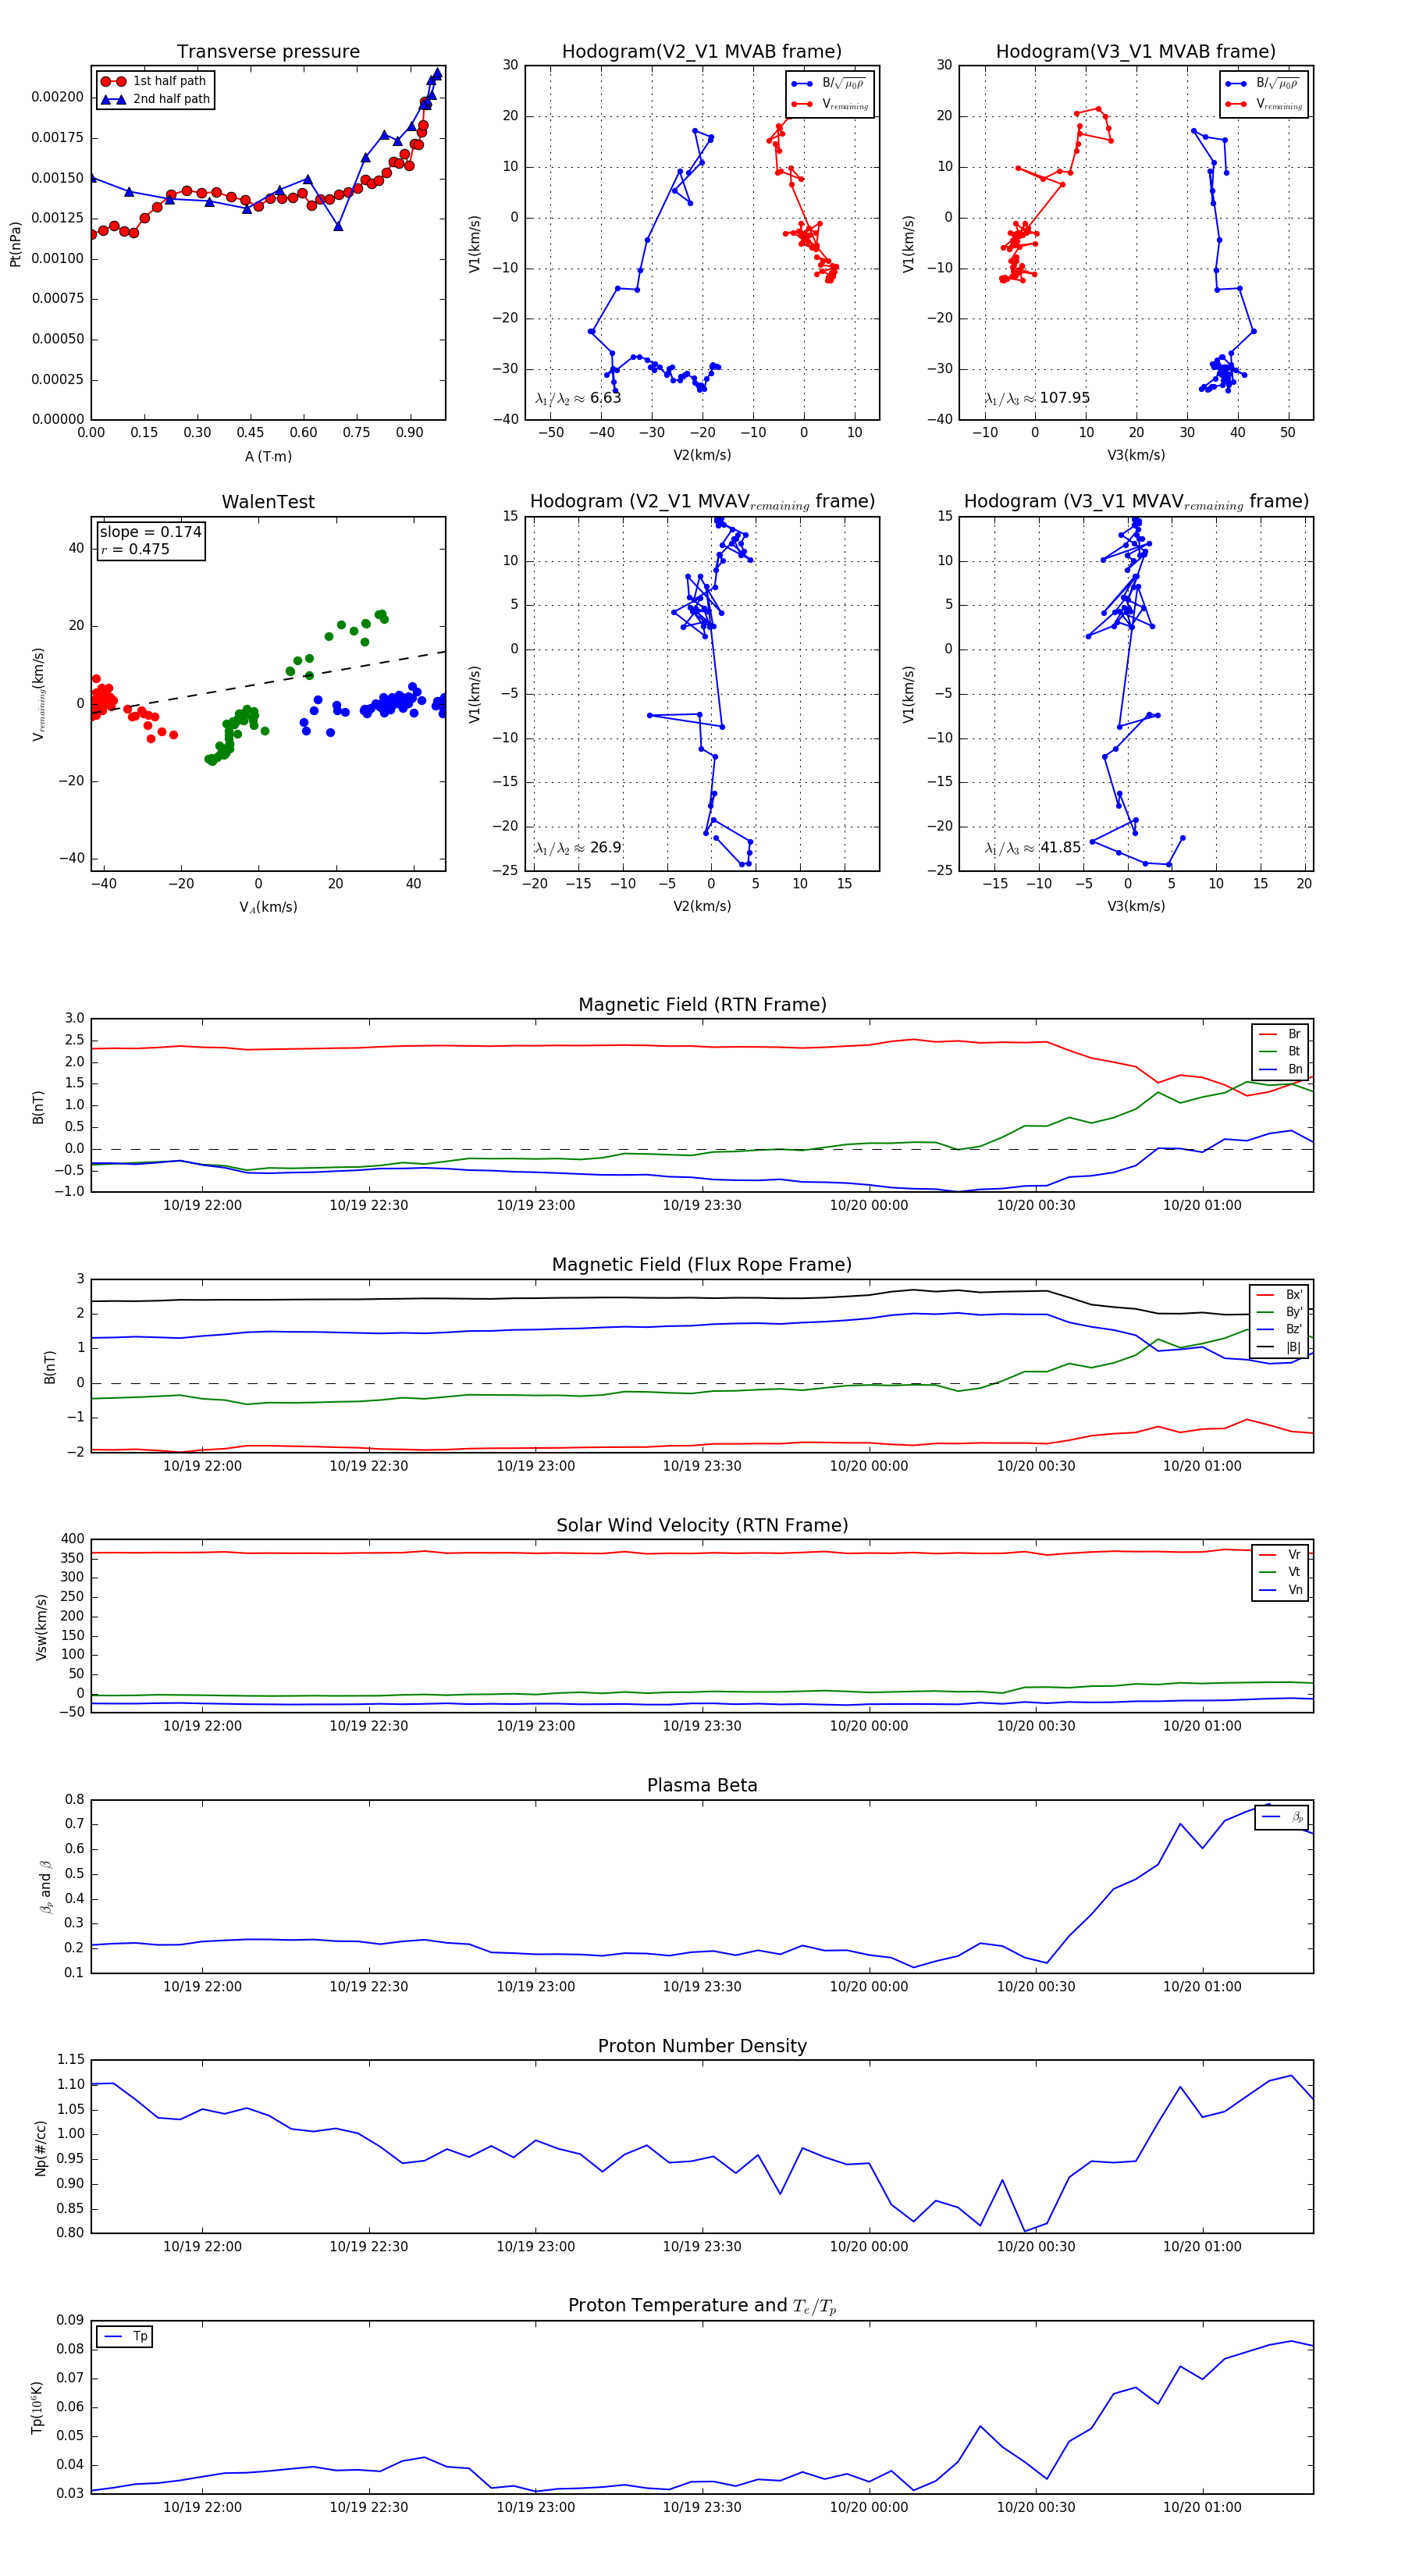Click the 'Hodogram(V3_V1 MVAB frame)' title
Image resolution: width=1405 pixels, height=2576 pixels.
[x=1135, y=52]
